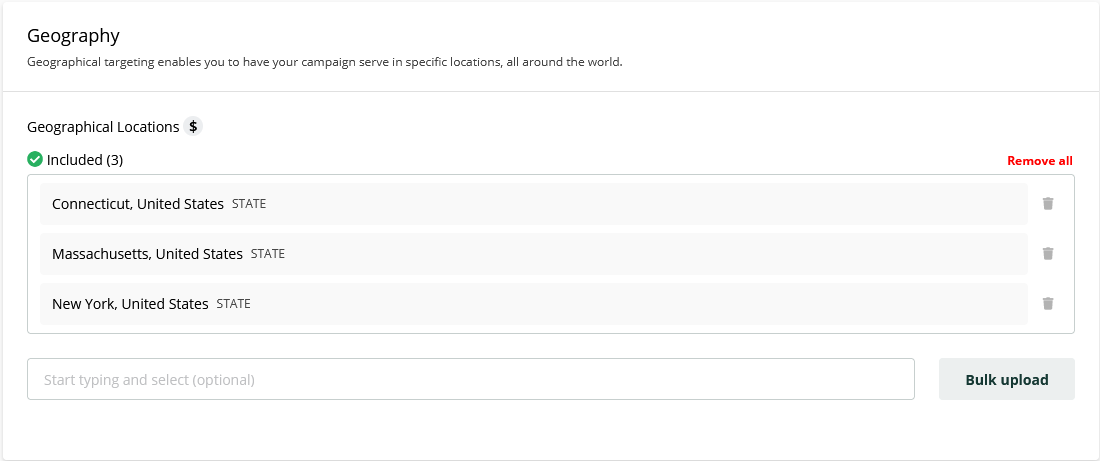Select the Massachusetts, United States entry text
Screen dimensions: 1100x461
147,254
